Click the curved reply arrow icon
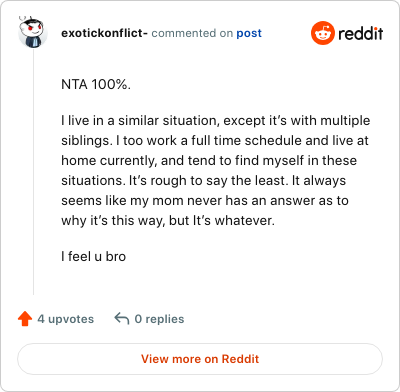Viewport: 400px width, 392px height. pyautogui.click(x=122, y=319)
